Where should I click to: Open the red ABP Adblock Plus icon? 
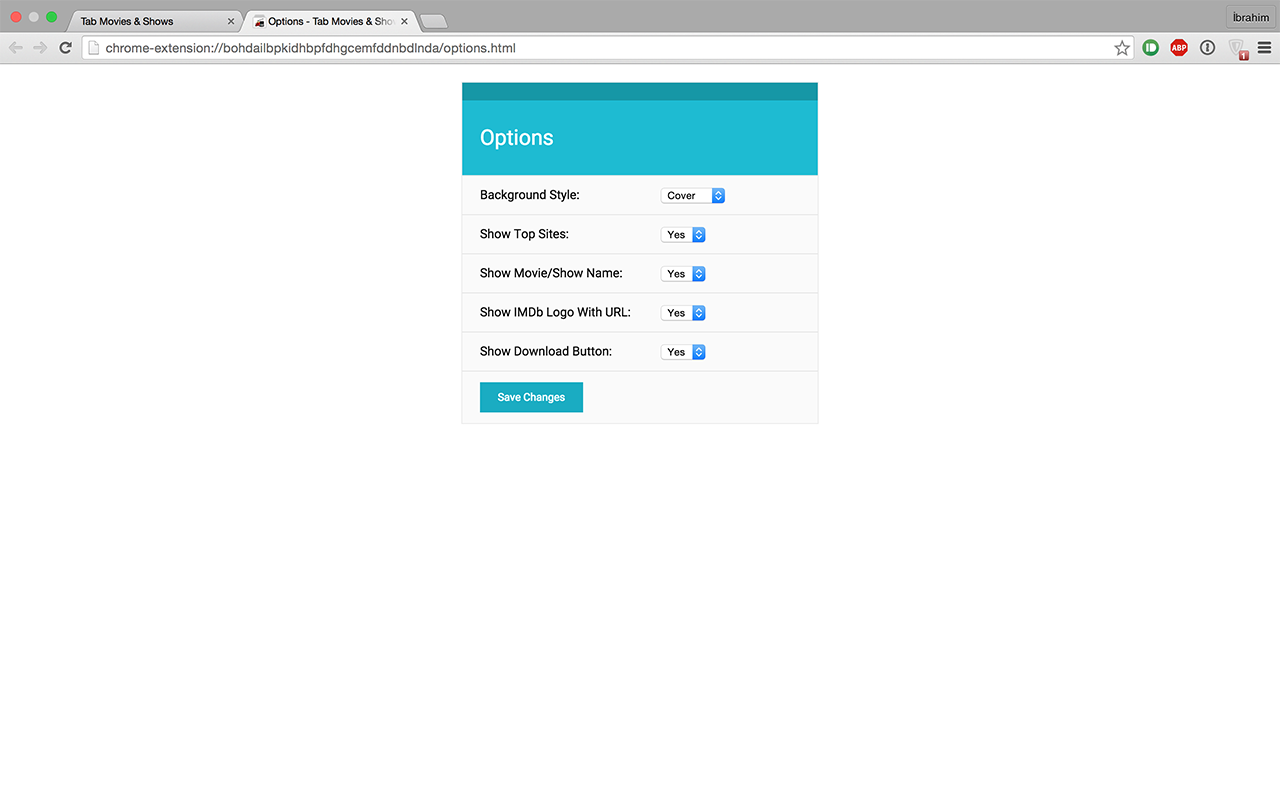pyautogui.click(x=1179, y=47)
